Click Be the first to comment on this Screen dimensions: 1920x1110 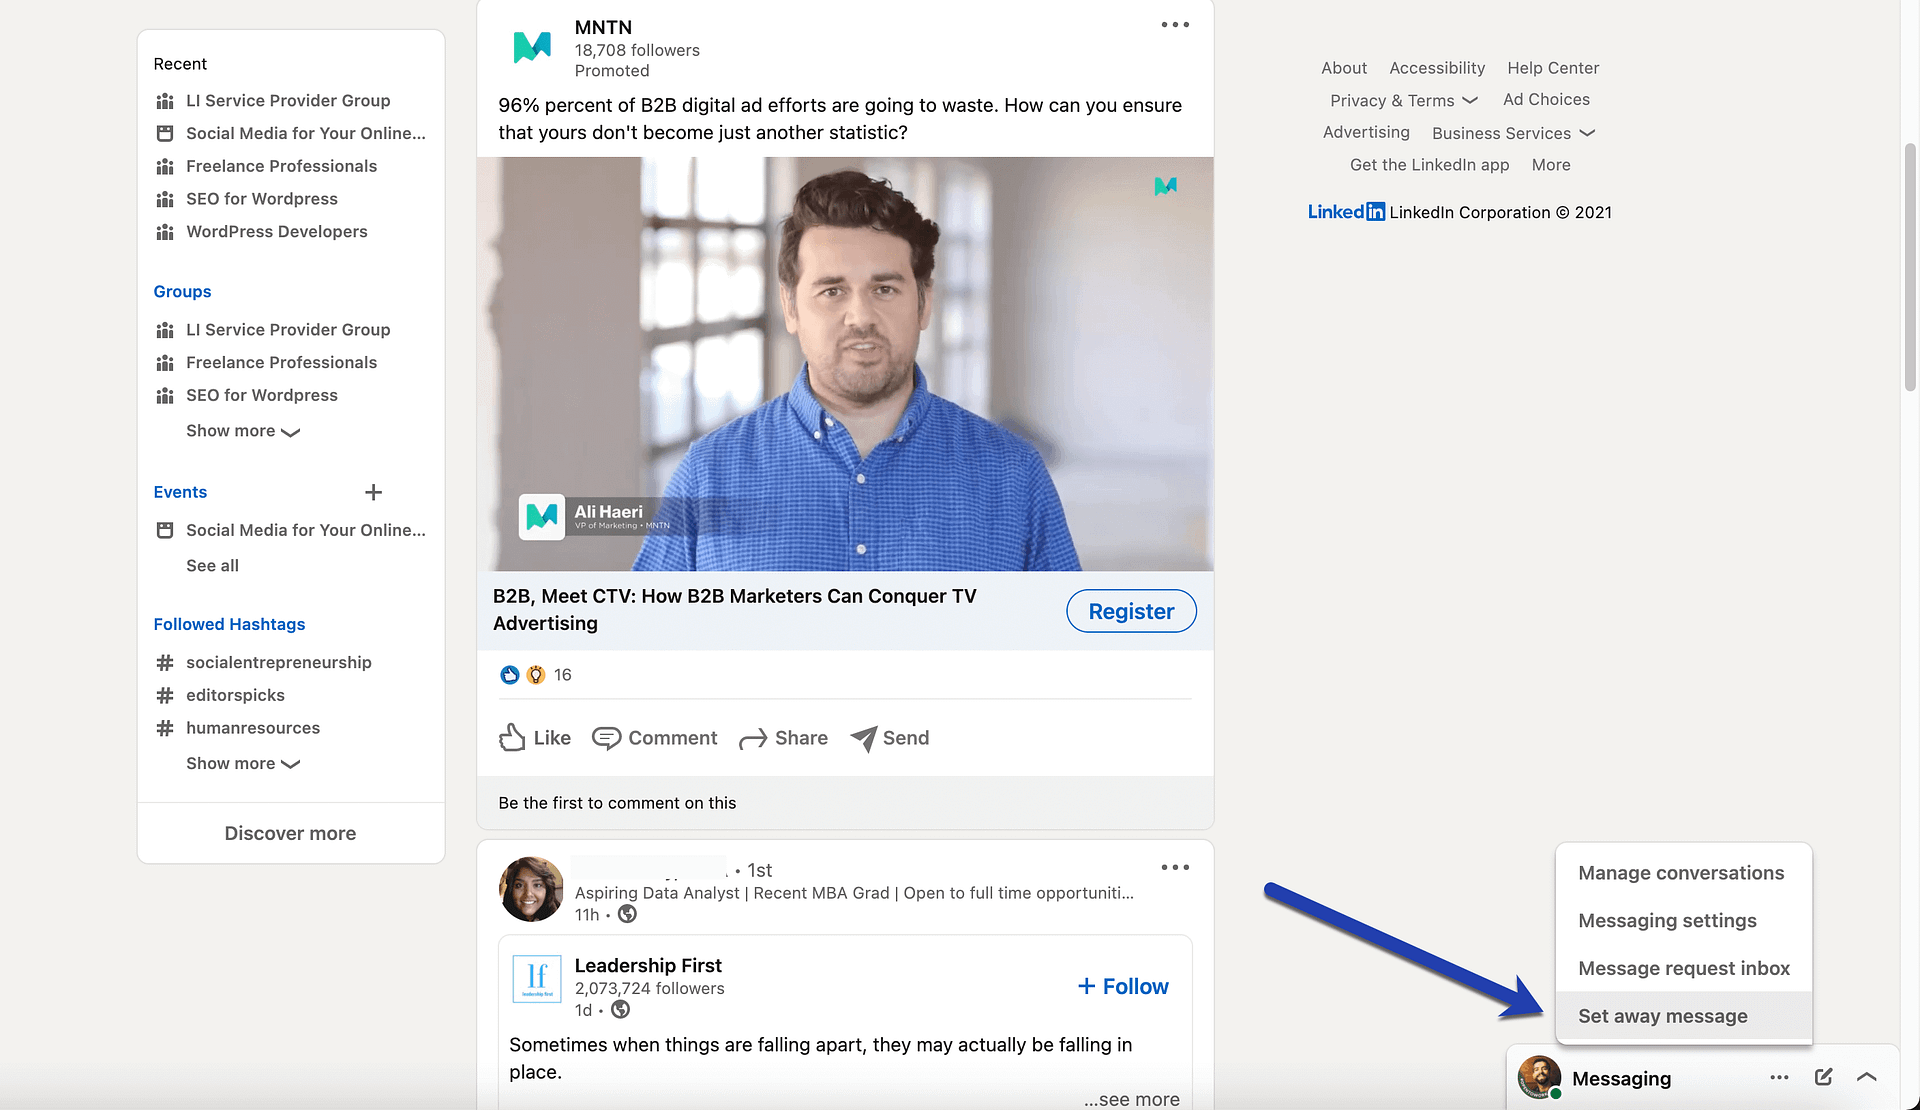[617, 803]
